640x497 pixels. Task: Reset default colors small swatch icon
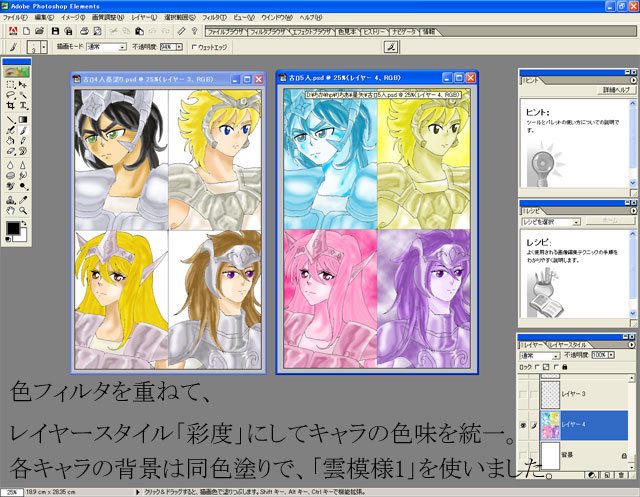pos(9,238)
